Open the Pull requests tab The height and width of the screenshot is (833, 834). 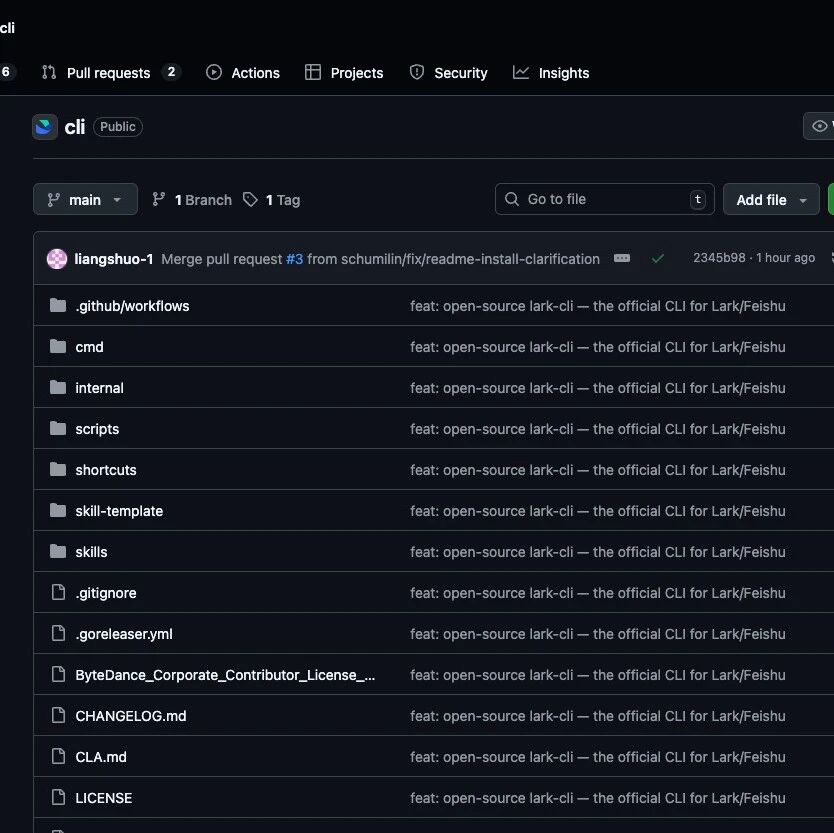(108, 73)
